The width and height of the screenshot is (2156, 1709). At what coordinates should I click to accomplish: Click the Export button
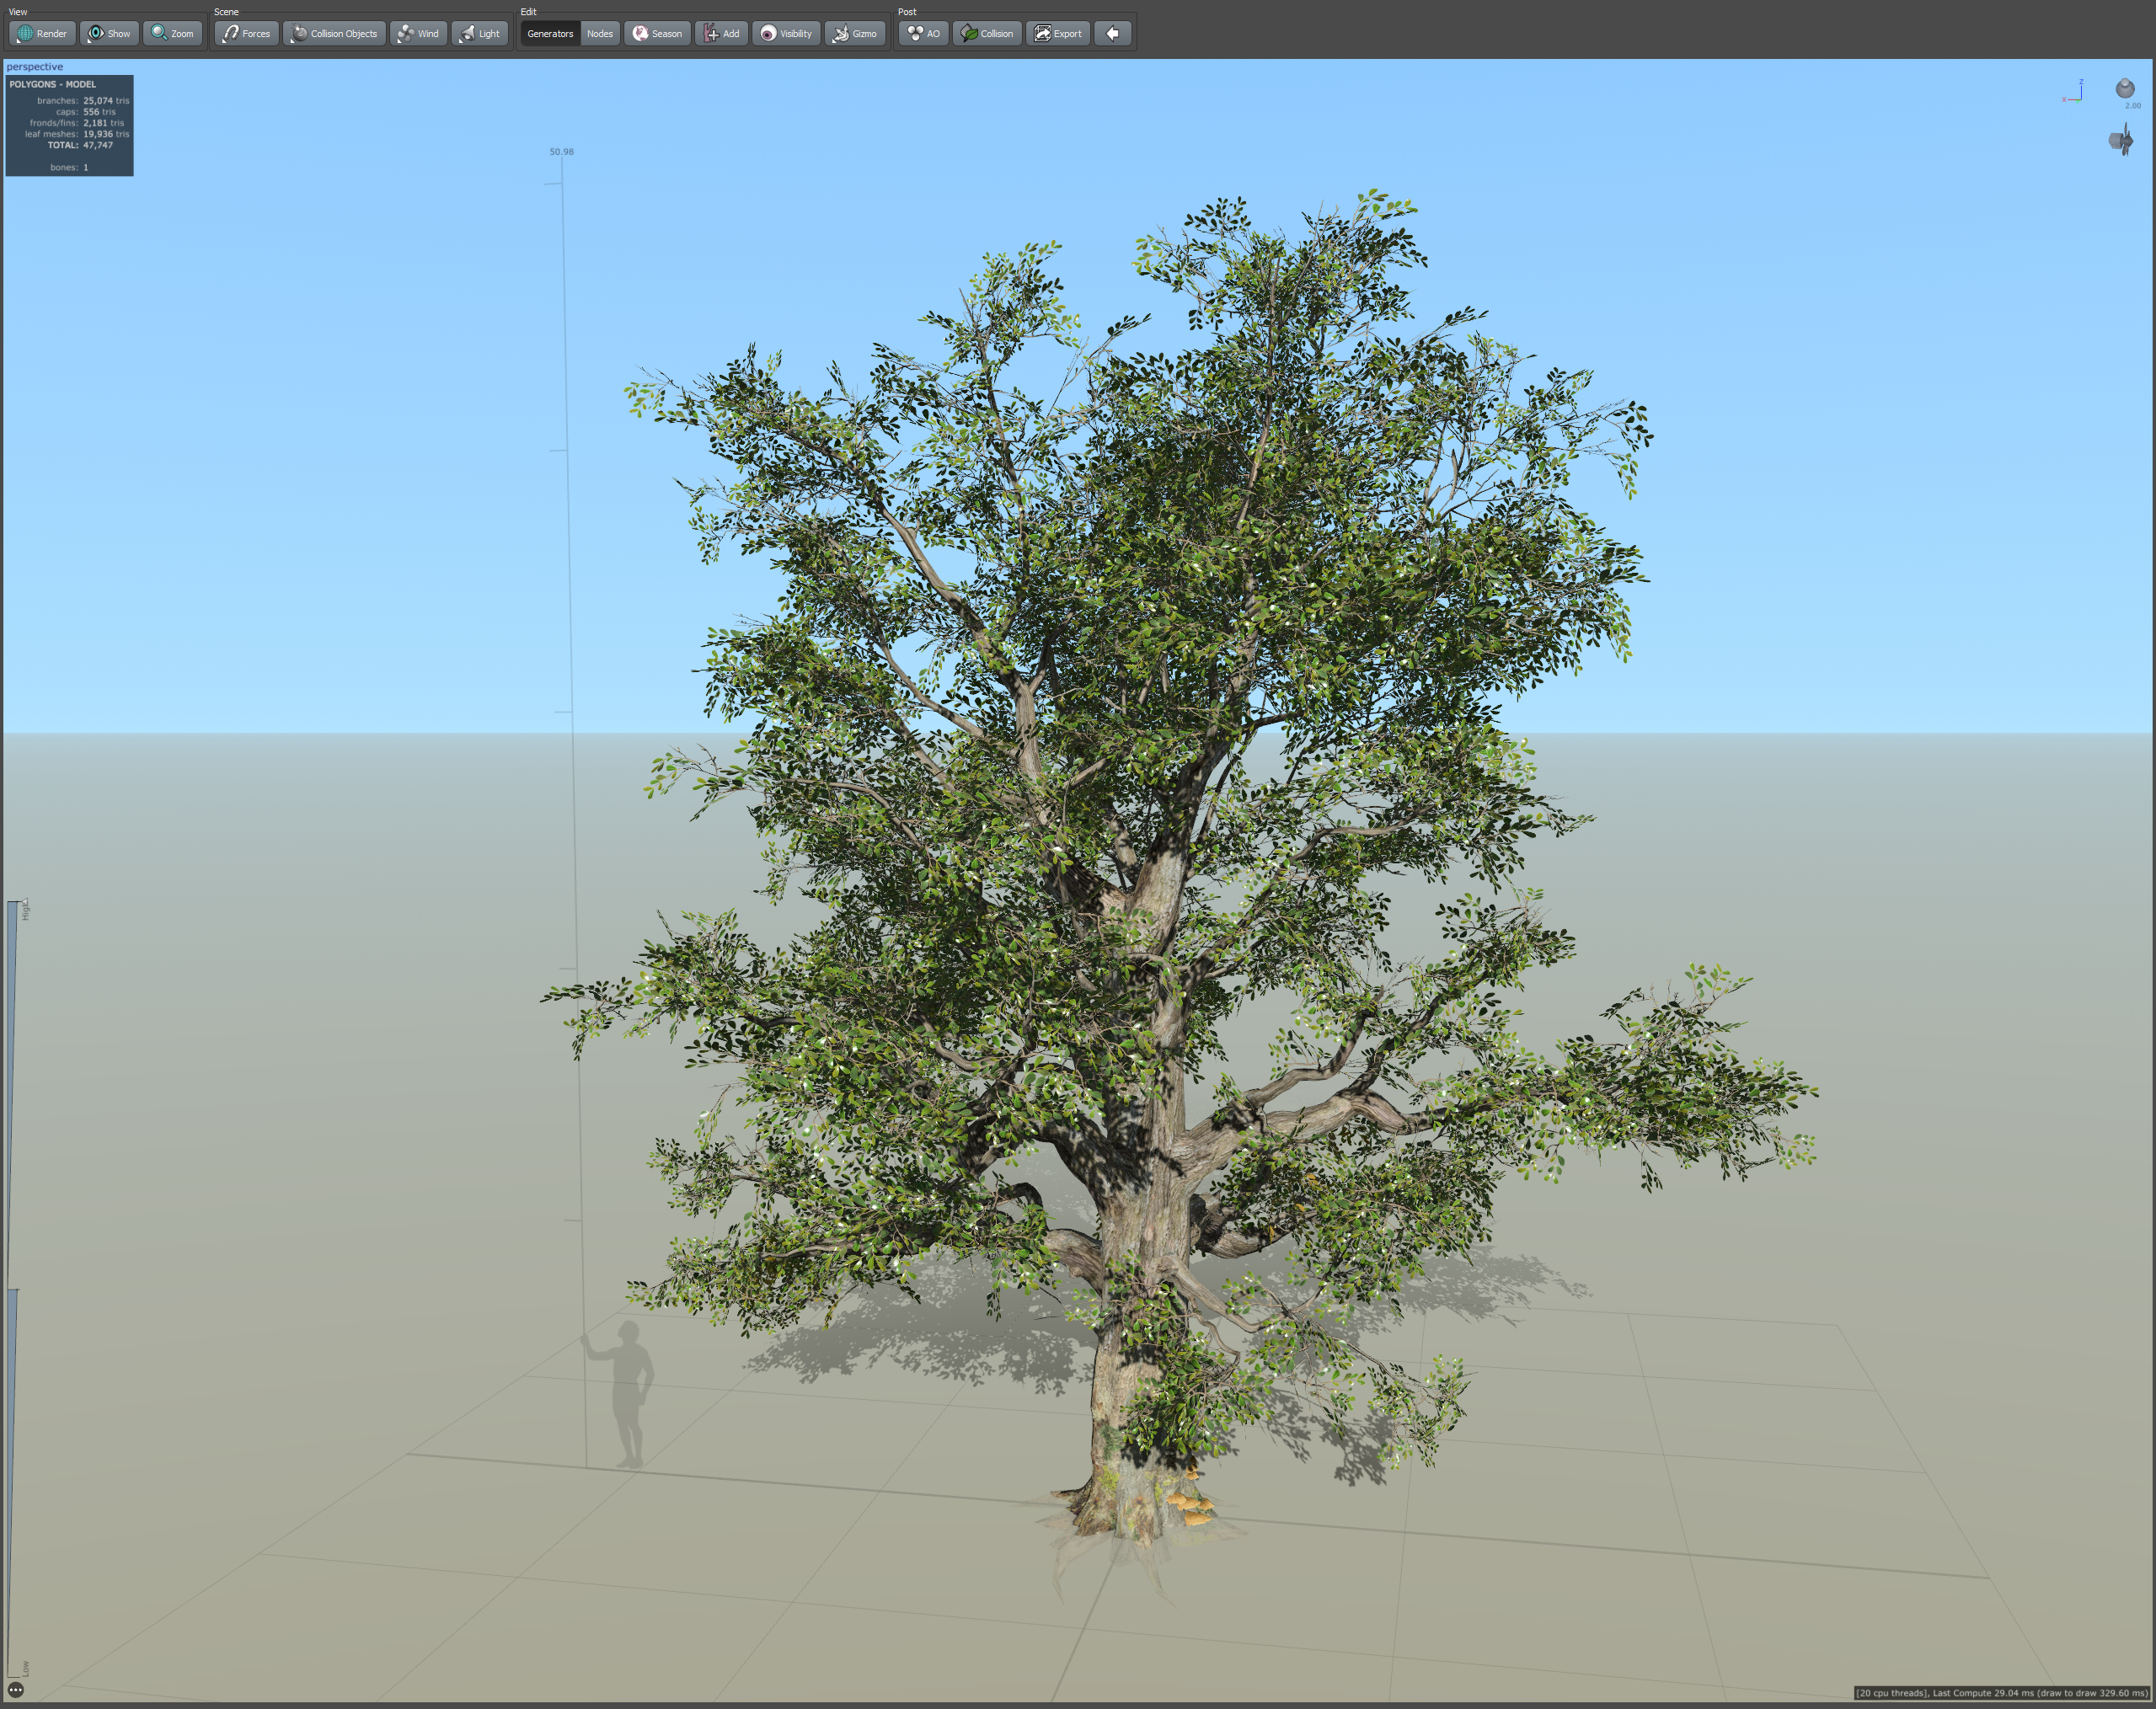pos(1058,33)
